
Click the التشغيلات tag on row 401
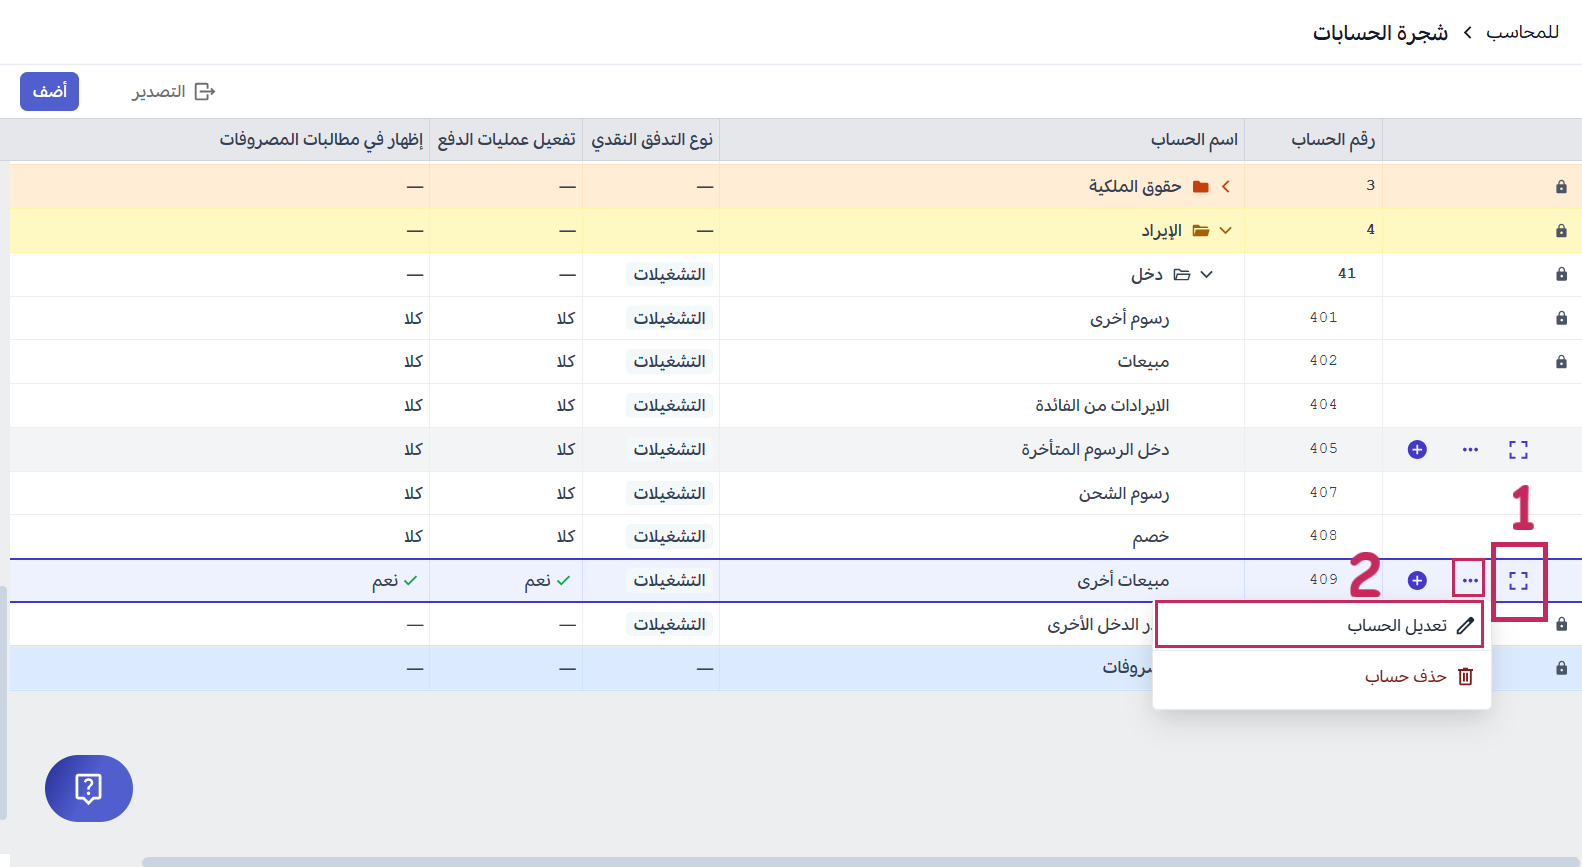tap(669, 318)
